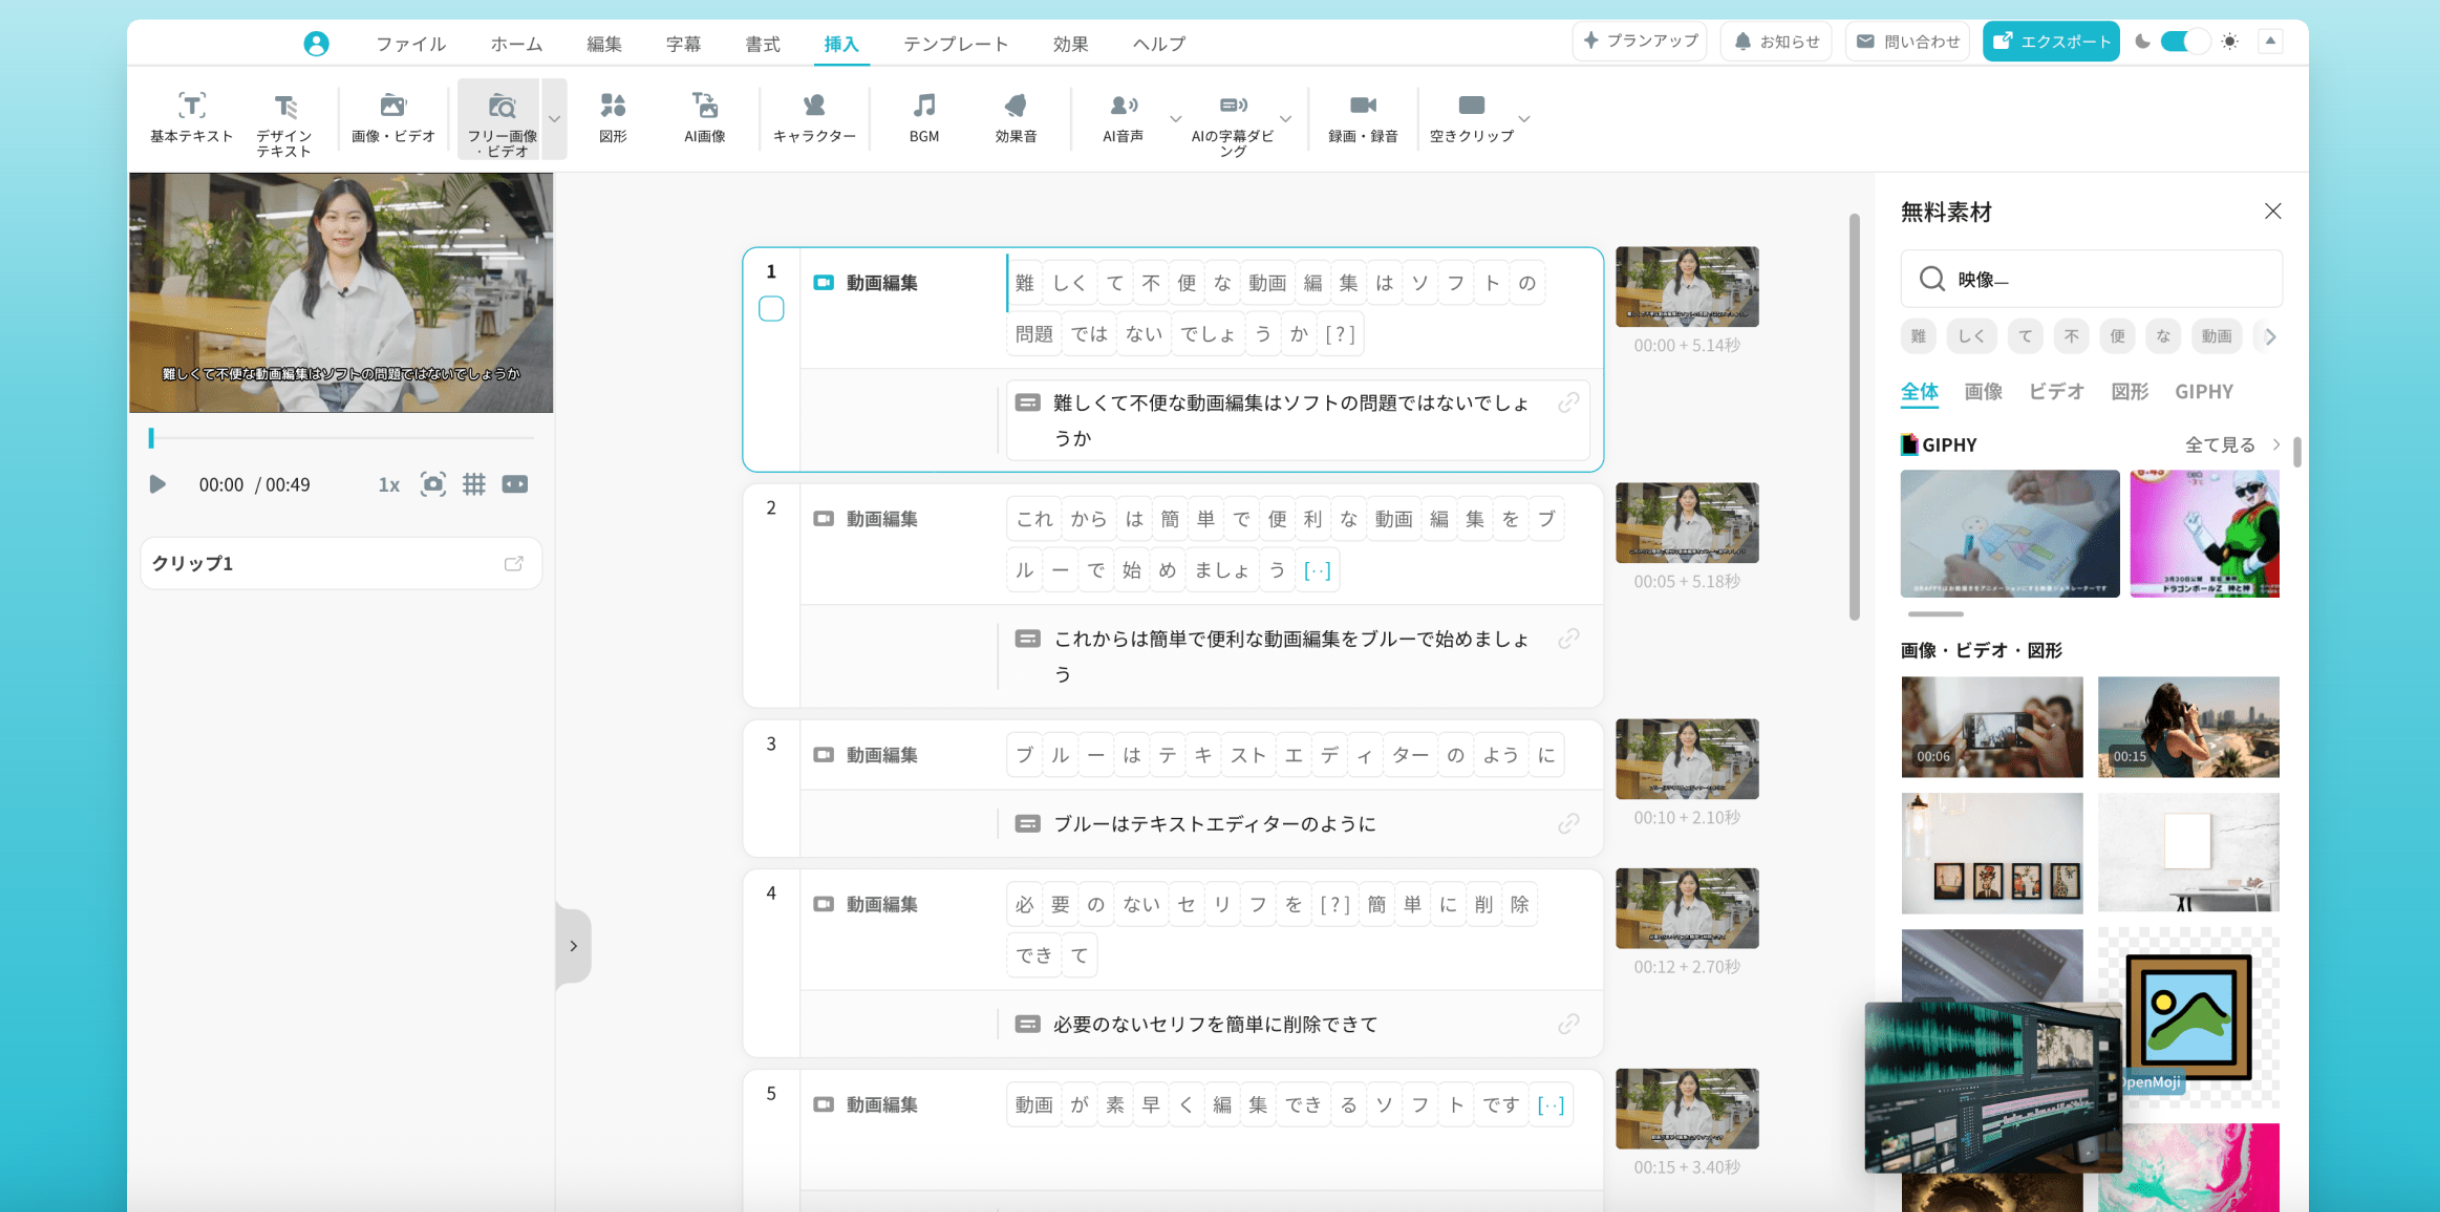Expand the left panel with side arrow
The image size is (2440, 1212).
click(x=573, y=946)
